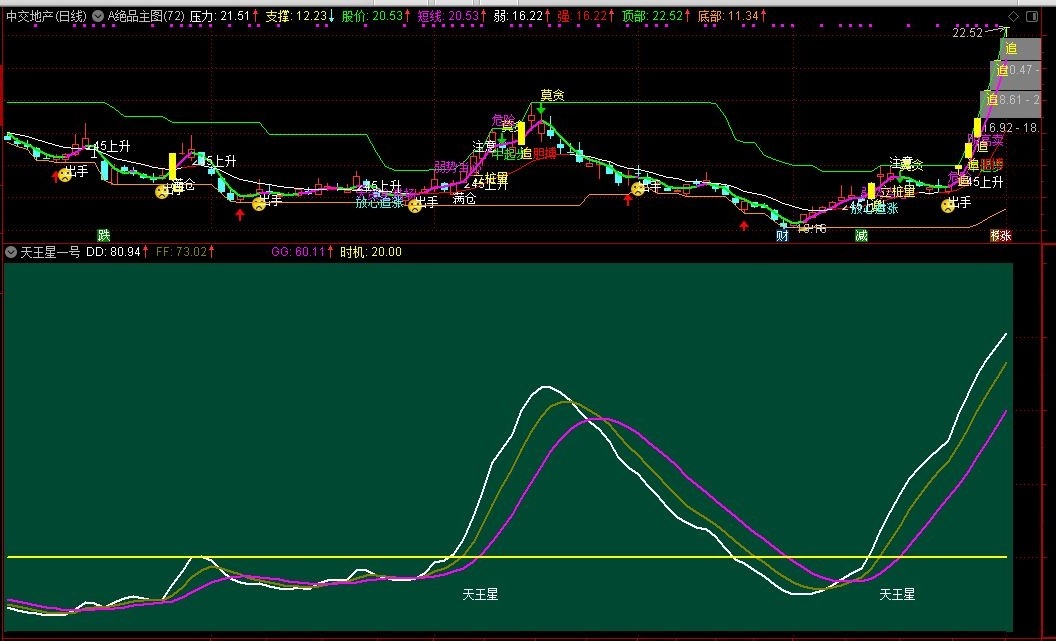Image resolution: width=1056 pixels, height=641 pixels.
Task: Click the 移涨 marker badge
Action: tap(1000, 236)
